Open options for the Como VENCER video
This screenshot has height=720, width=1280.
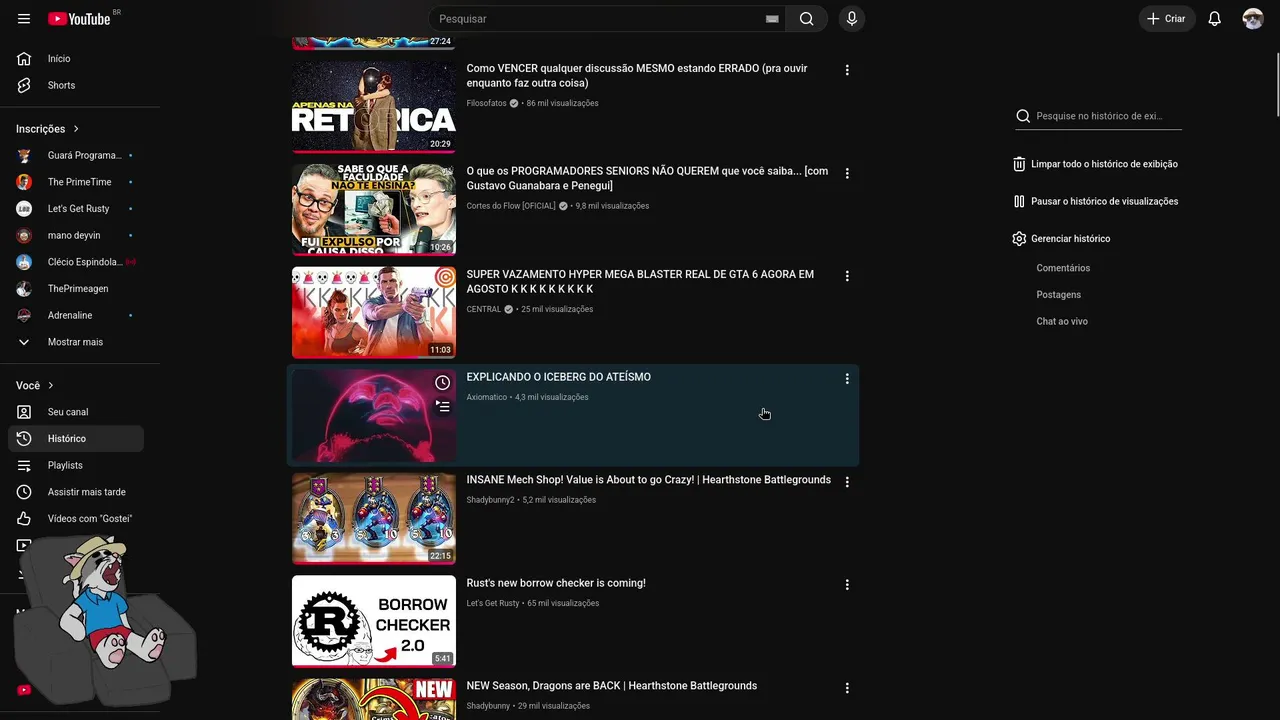point(847,70)
